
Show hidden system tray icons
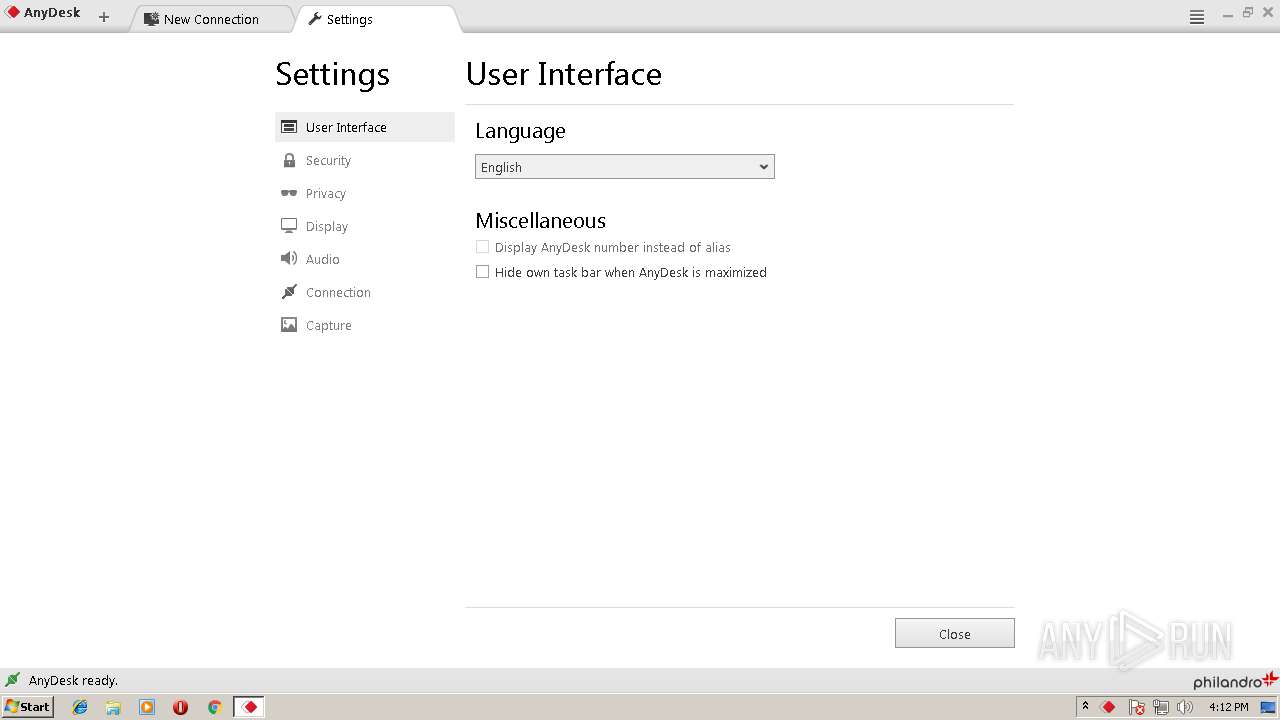[x=1085, y=707]
